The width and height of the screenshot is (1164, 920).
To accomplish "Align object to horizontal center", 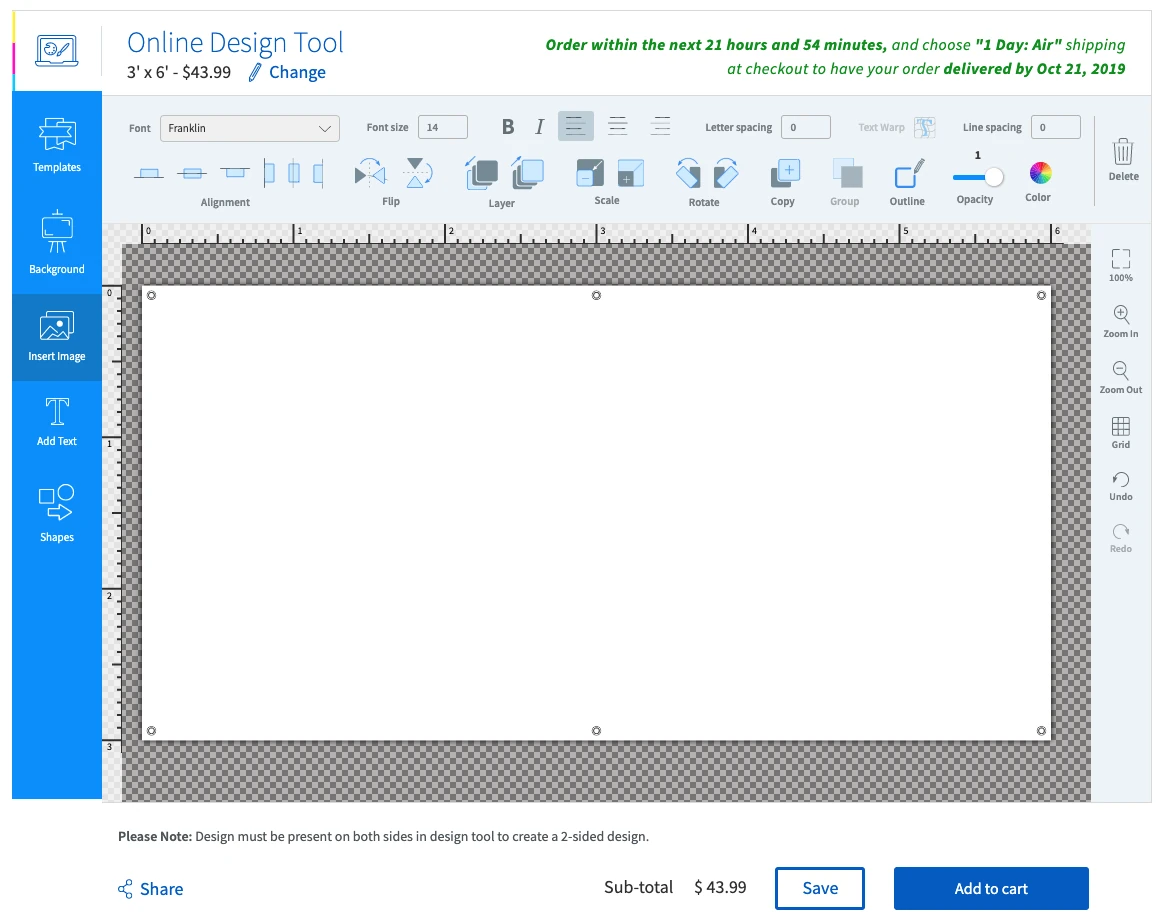I will click(x=294, y=174).
